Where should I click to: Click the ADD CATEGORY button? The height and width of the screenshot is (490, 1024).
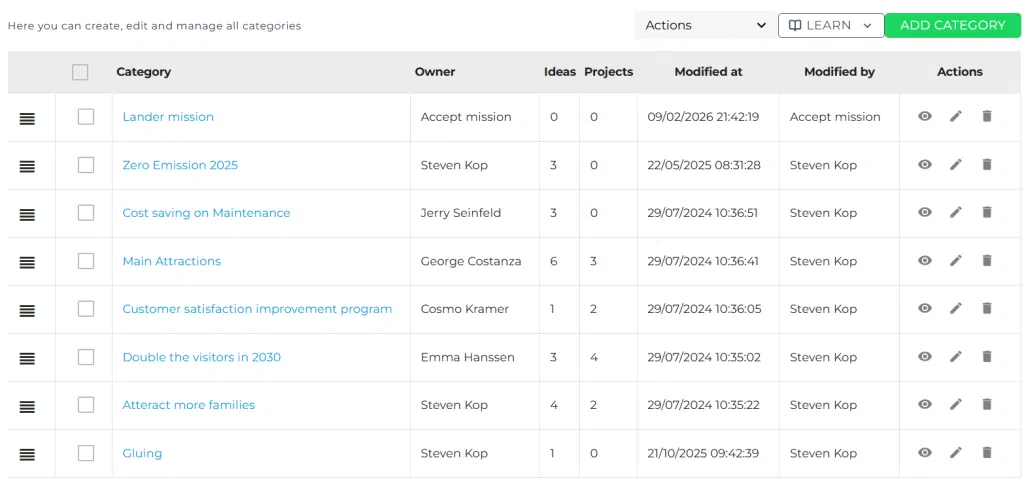pyautogui.click(x=952, y=25)
